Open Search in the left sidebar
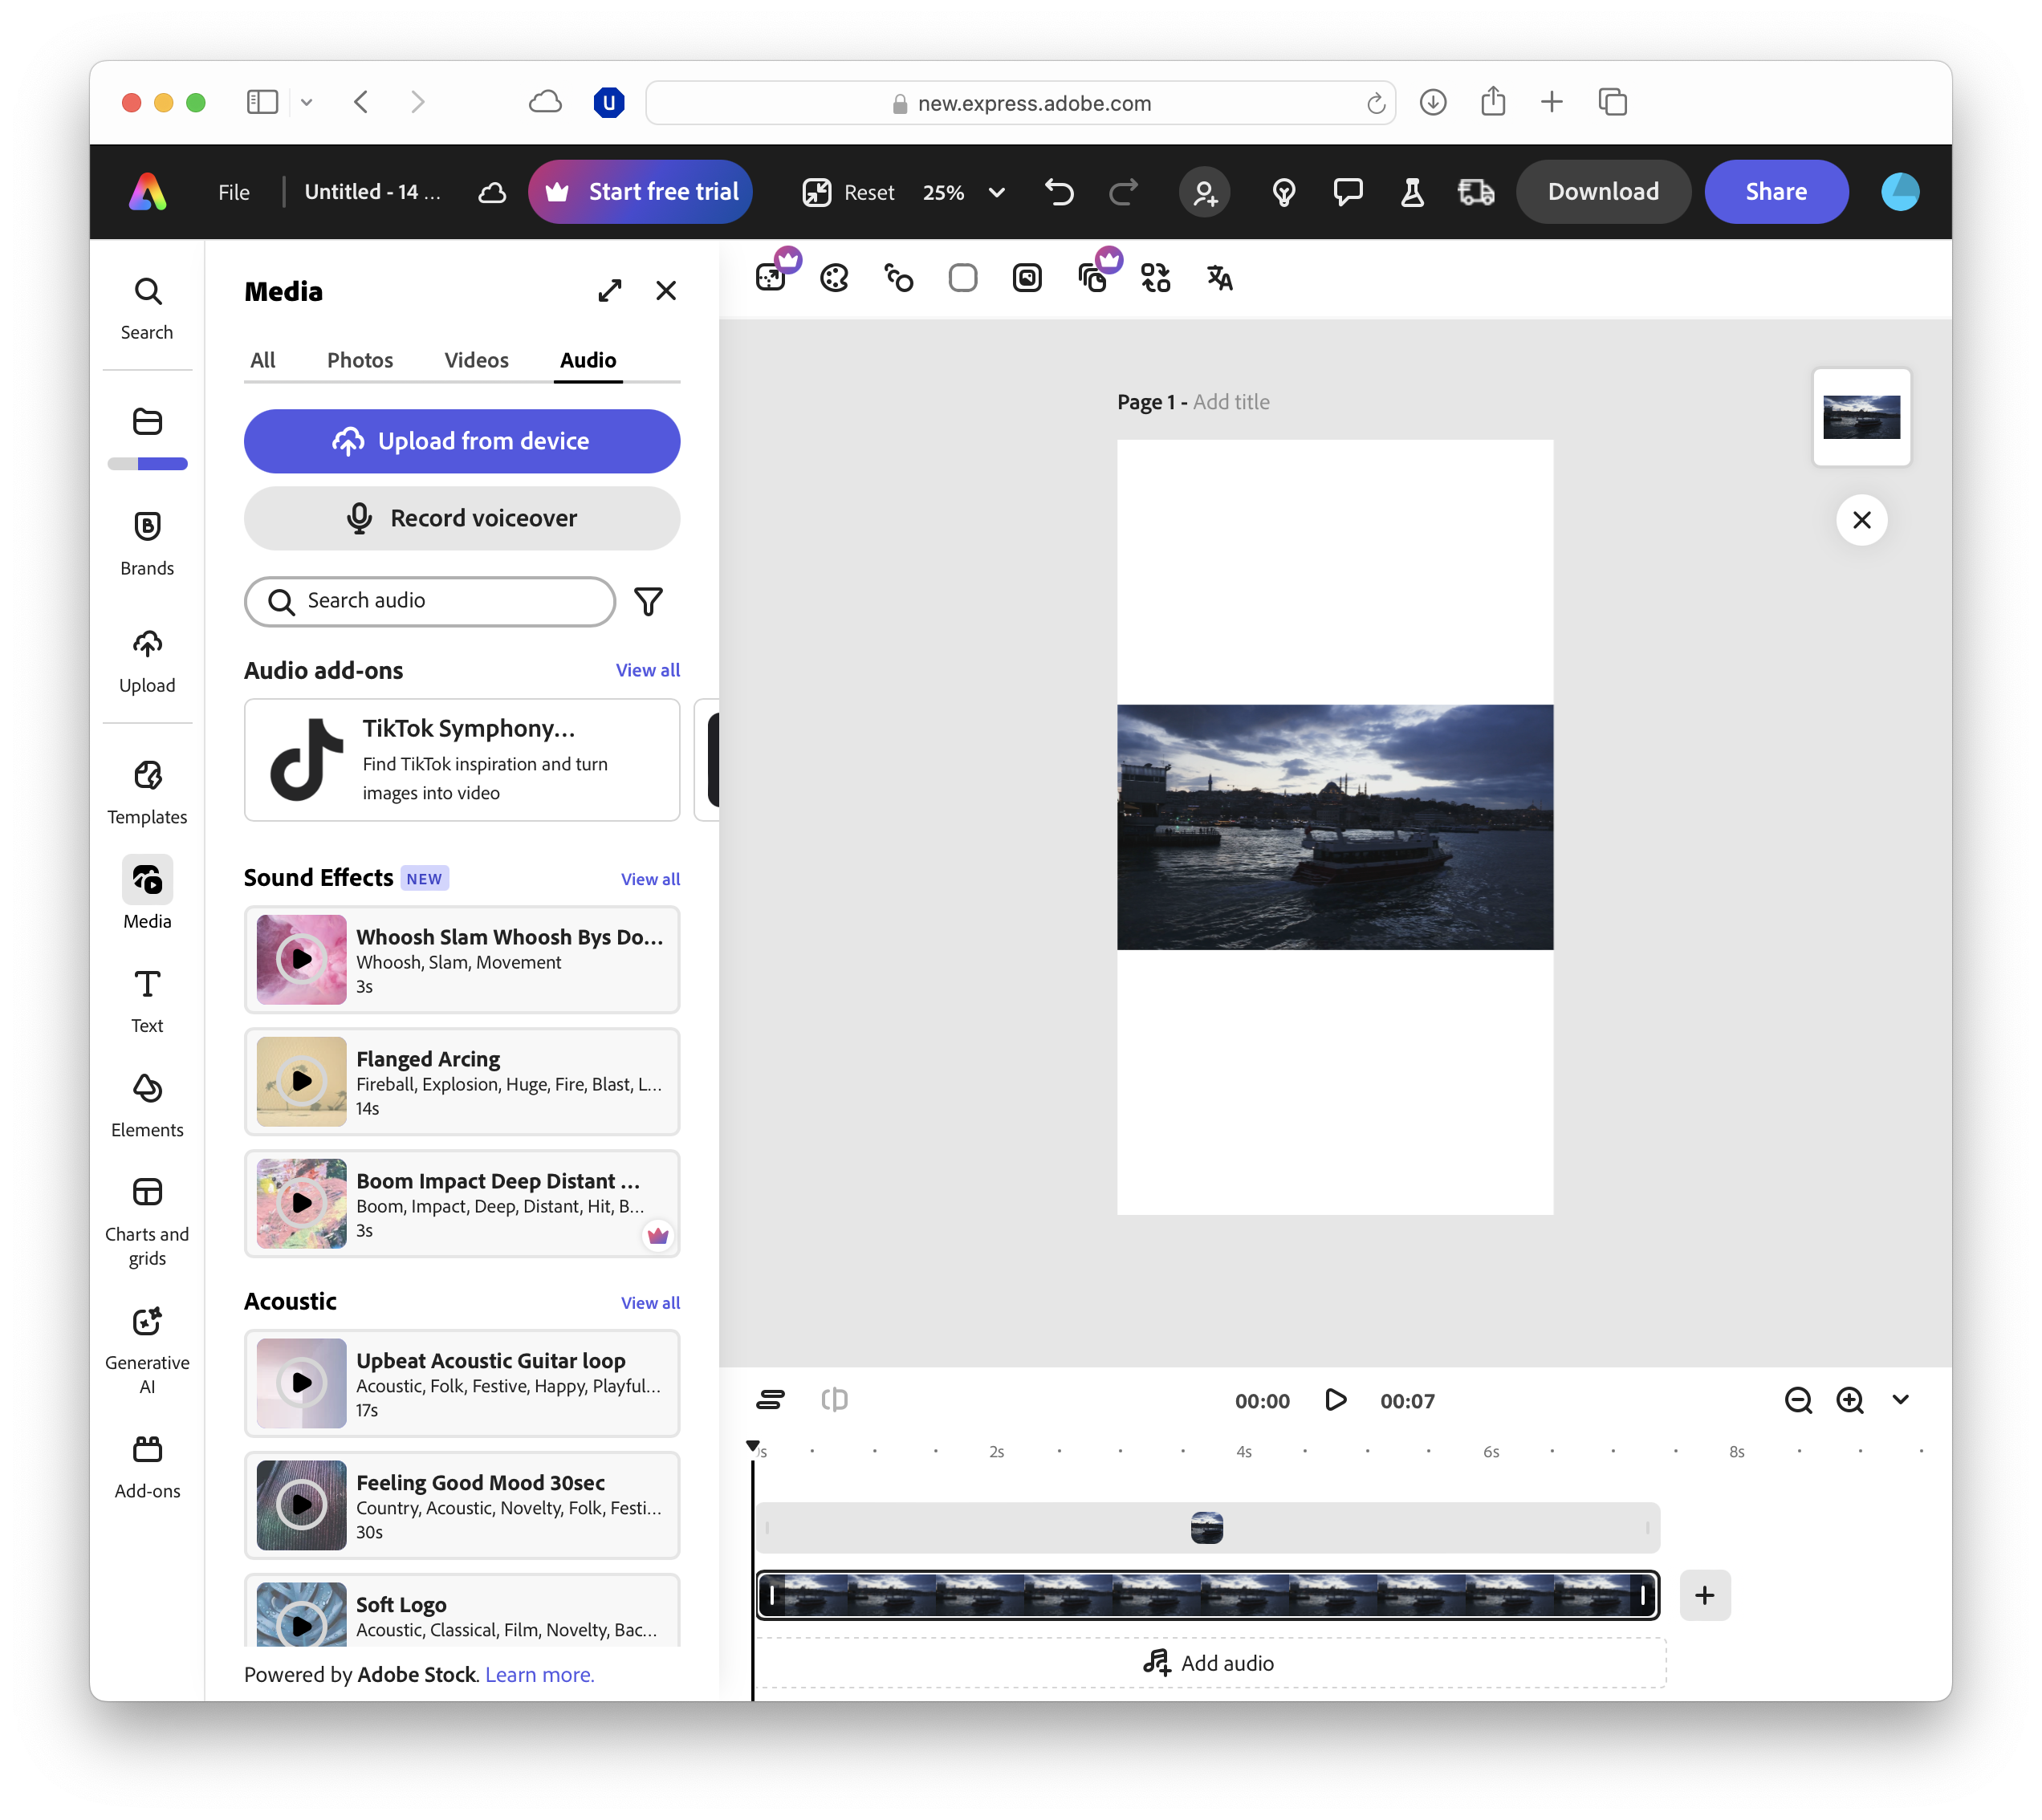 (147, 308)
